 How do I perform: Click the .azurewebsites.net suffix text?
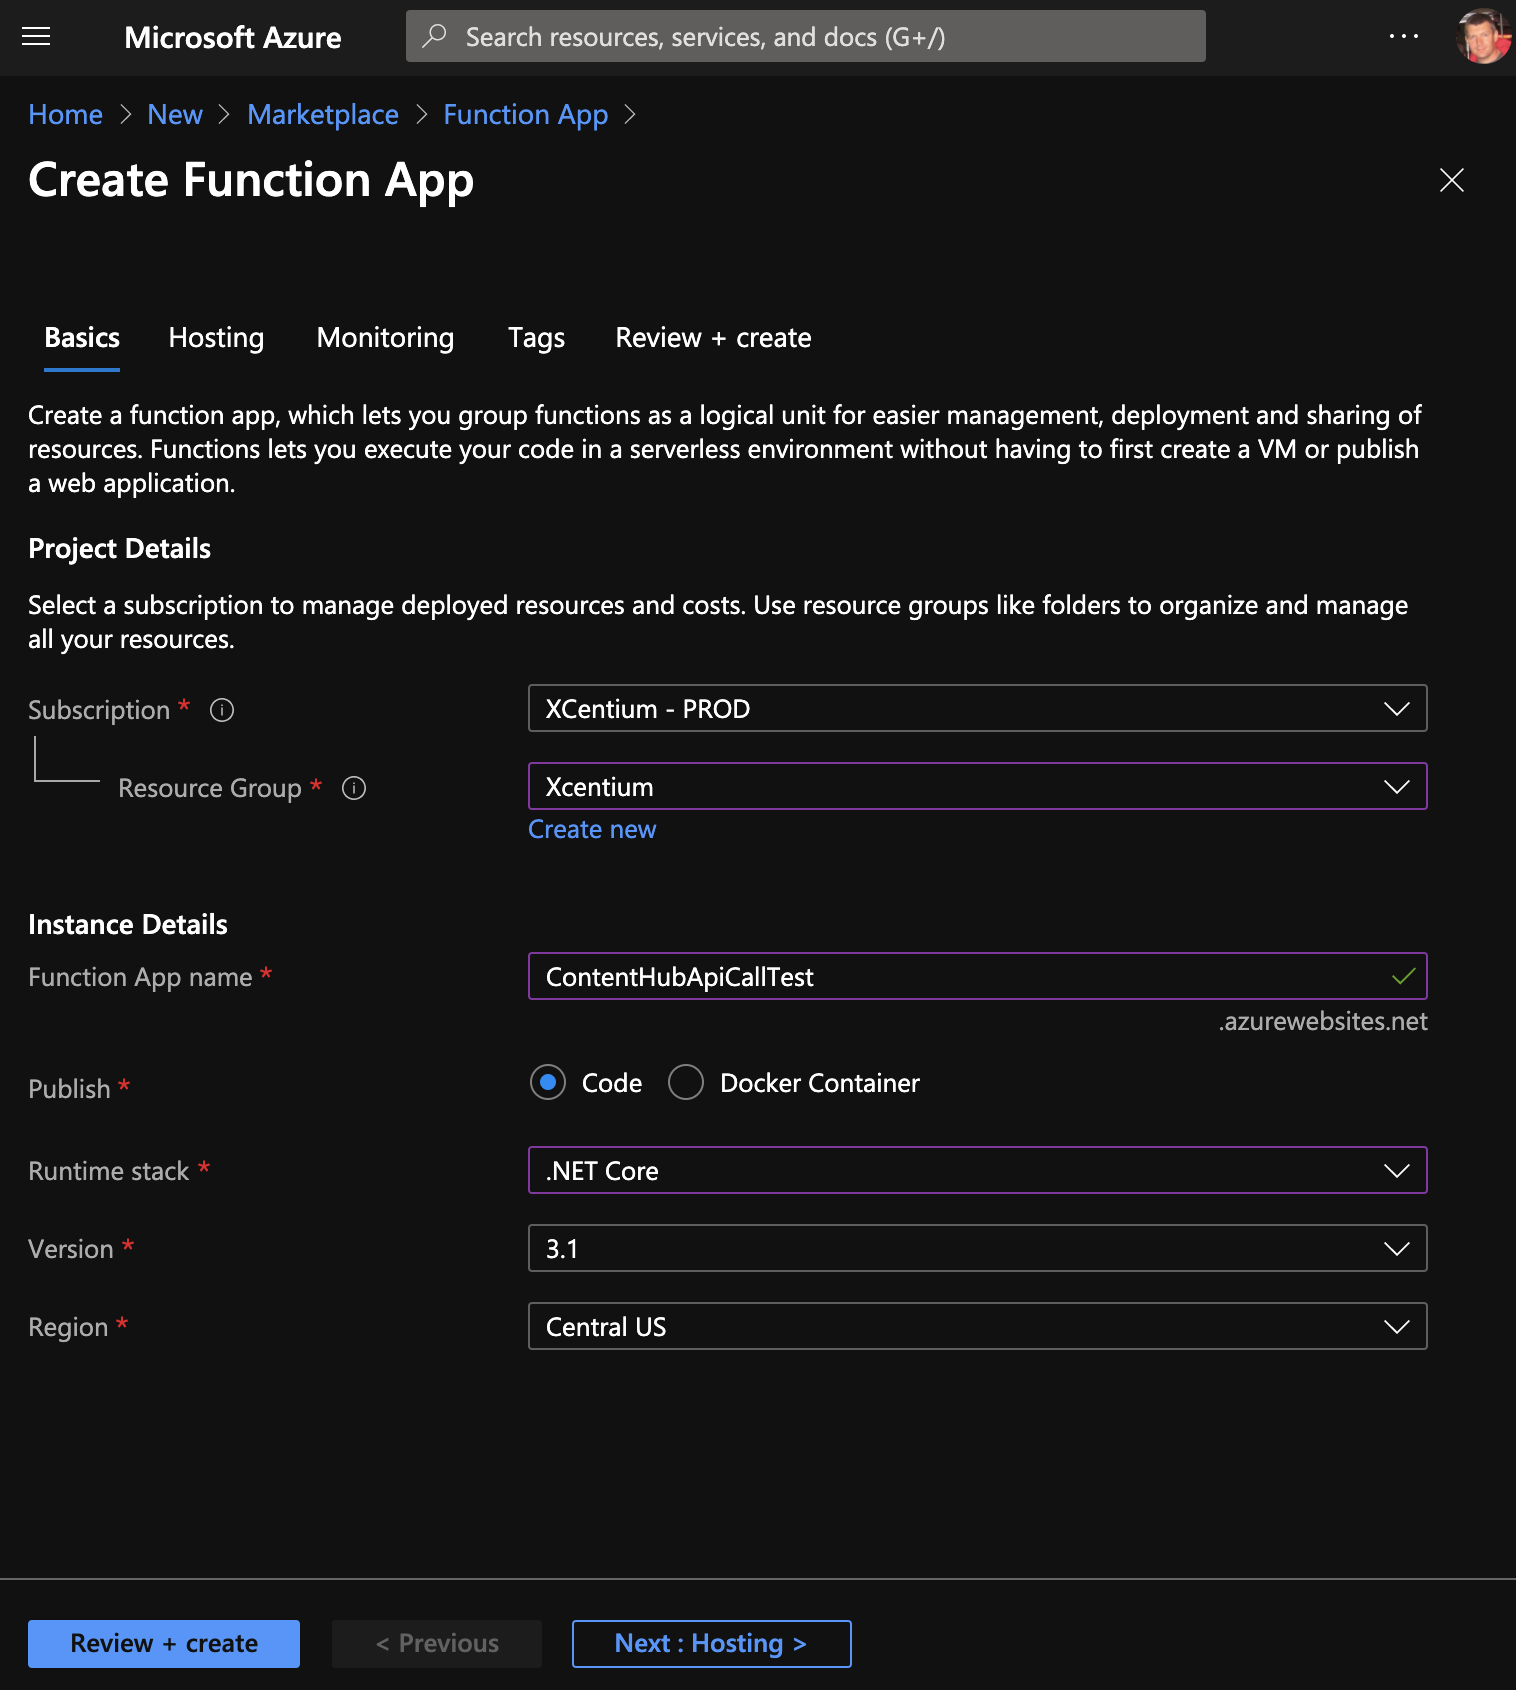pyautogui.click(x=1322, y=1021)
